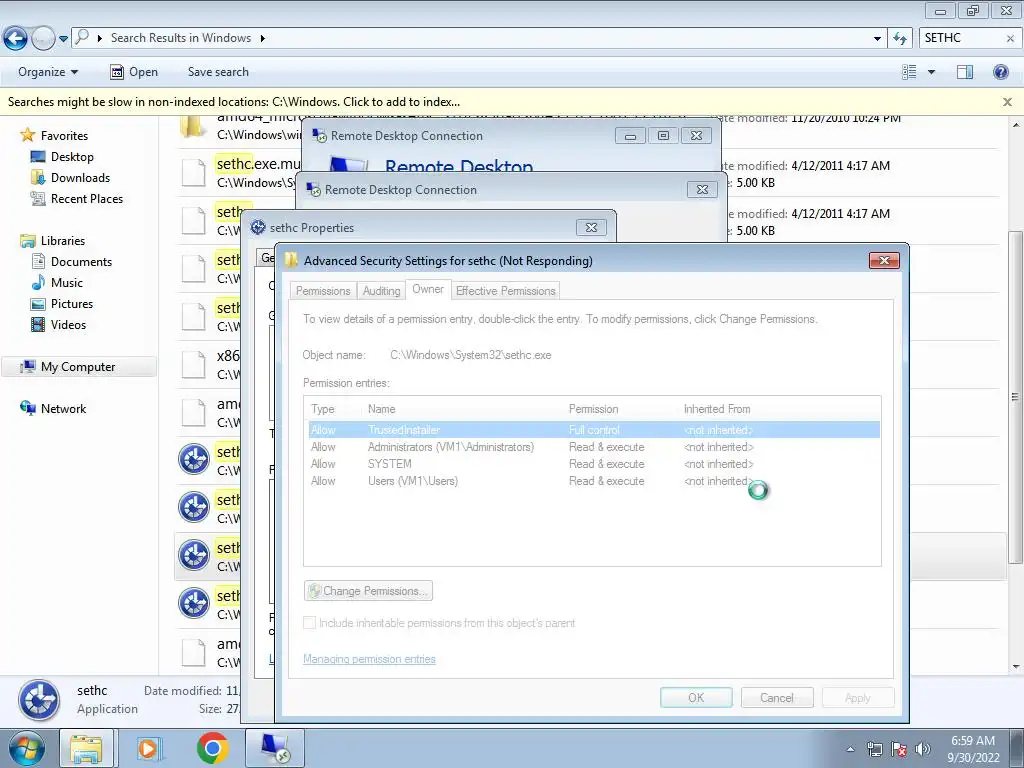Click OK in Advanced Security Settings
The width and height of the screenshot is (1024, 768).
click(696, 697)
